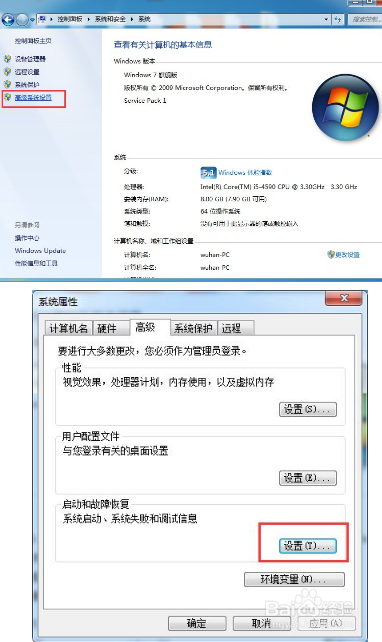Open 设备管理器 link in the sidebar

click(x=30, y=59)
